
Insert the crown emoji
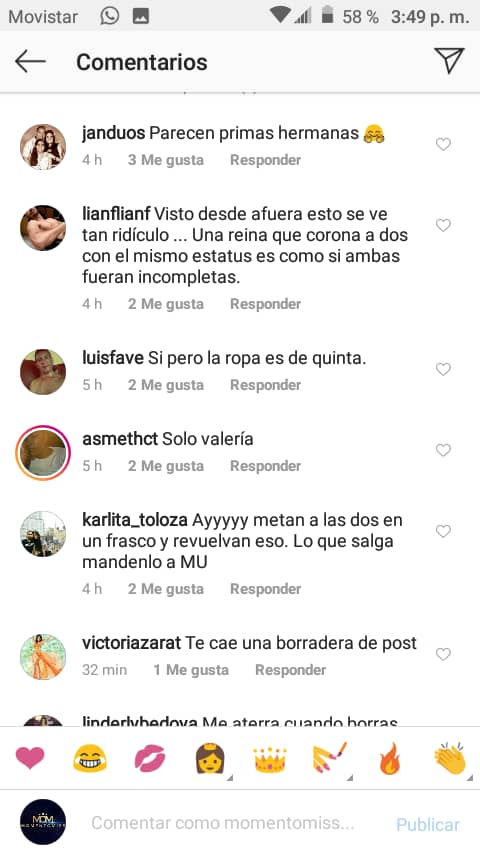click(x=270, y=758)
